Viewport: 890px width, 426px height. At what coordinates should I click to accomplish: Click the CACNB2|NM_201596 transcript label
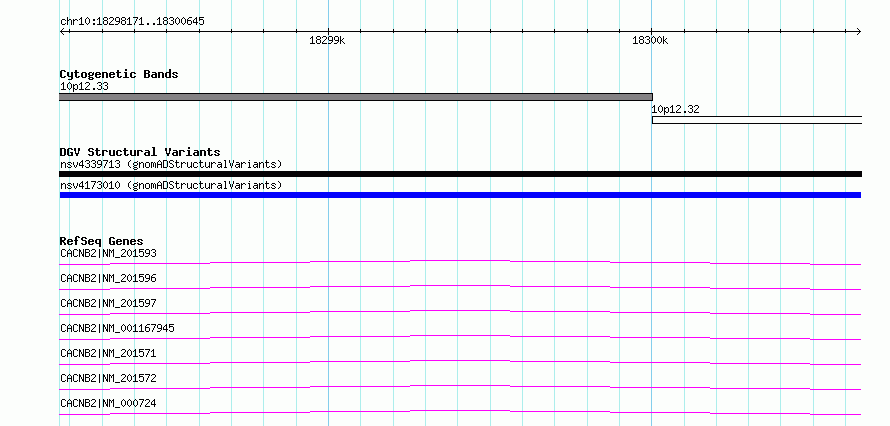pos(108,278)
